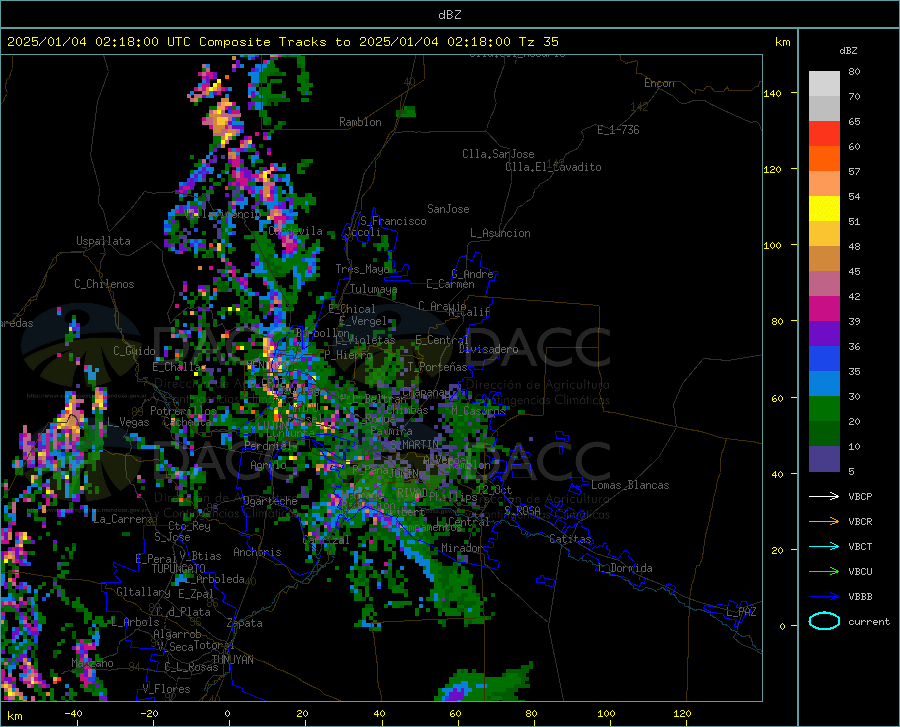The image size is (900, 727).
Task: Click the 'L_Vegas' map label
Action: click(x=128, y=422)
